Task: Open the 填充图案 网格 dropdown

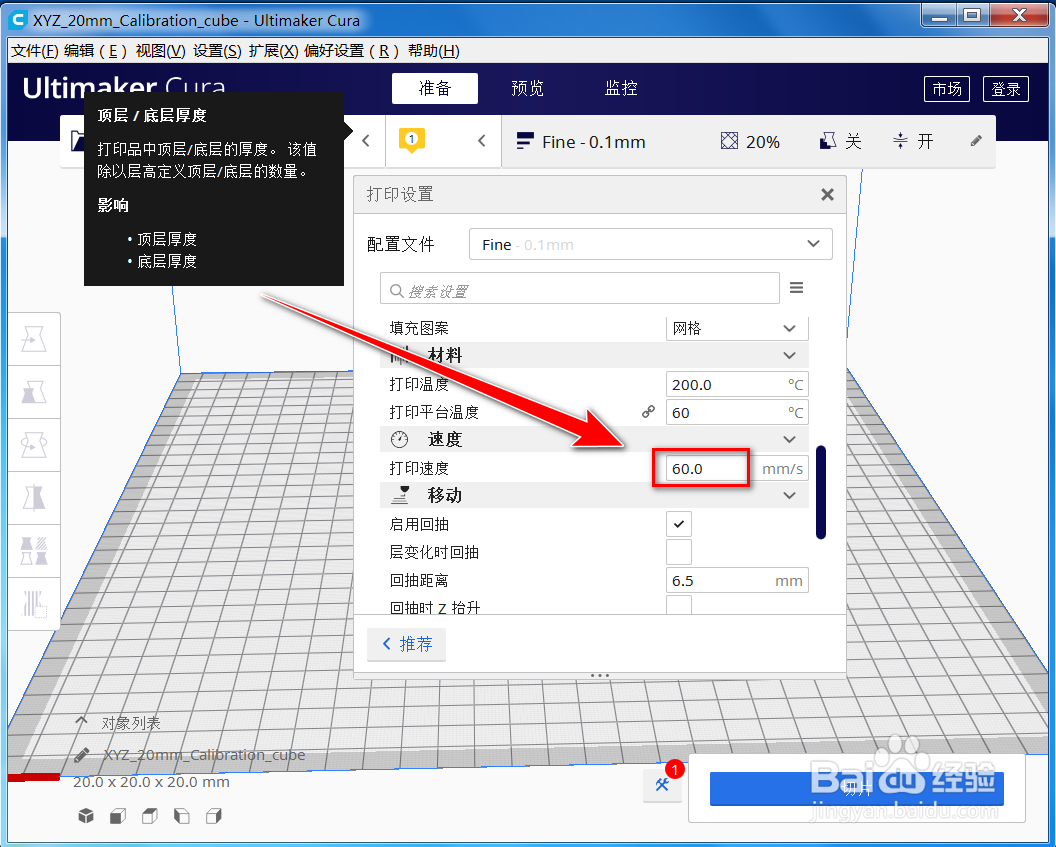Action: pyautogui.click(x=737, y=328)
